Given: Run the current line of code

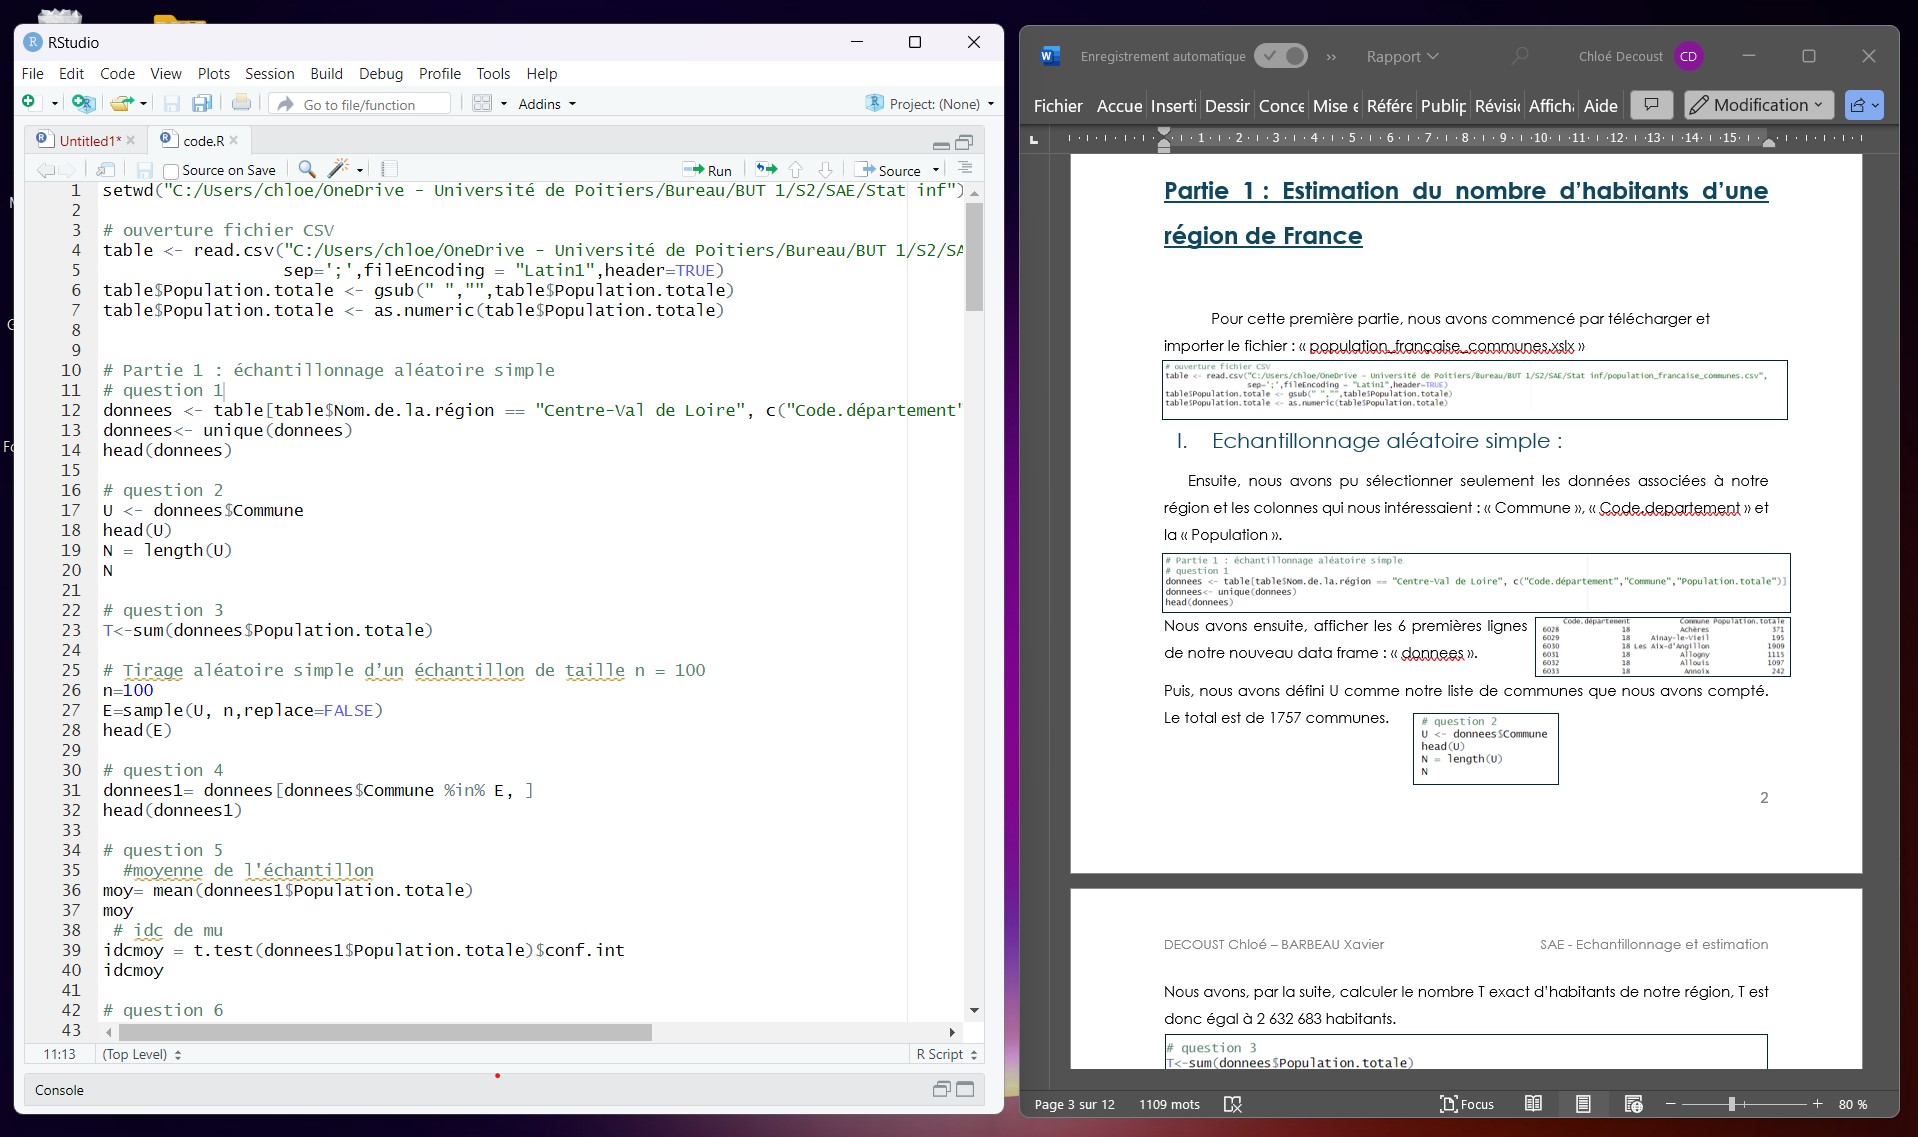Looking at the screenshot, I should pyautogui.click(x=708, y=169).
